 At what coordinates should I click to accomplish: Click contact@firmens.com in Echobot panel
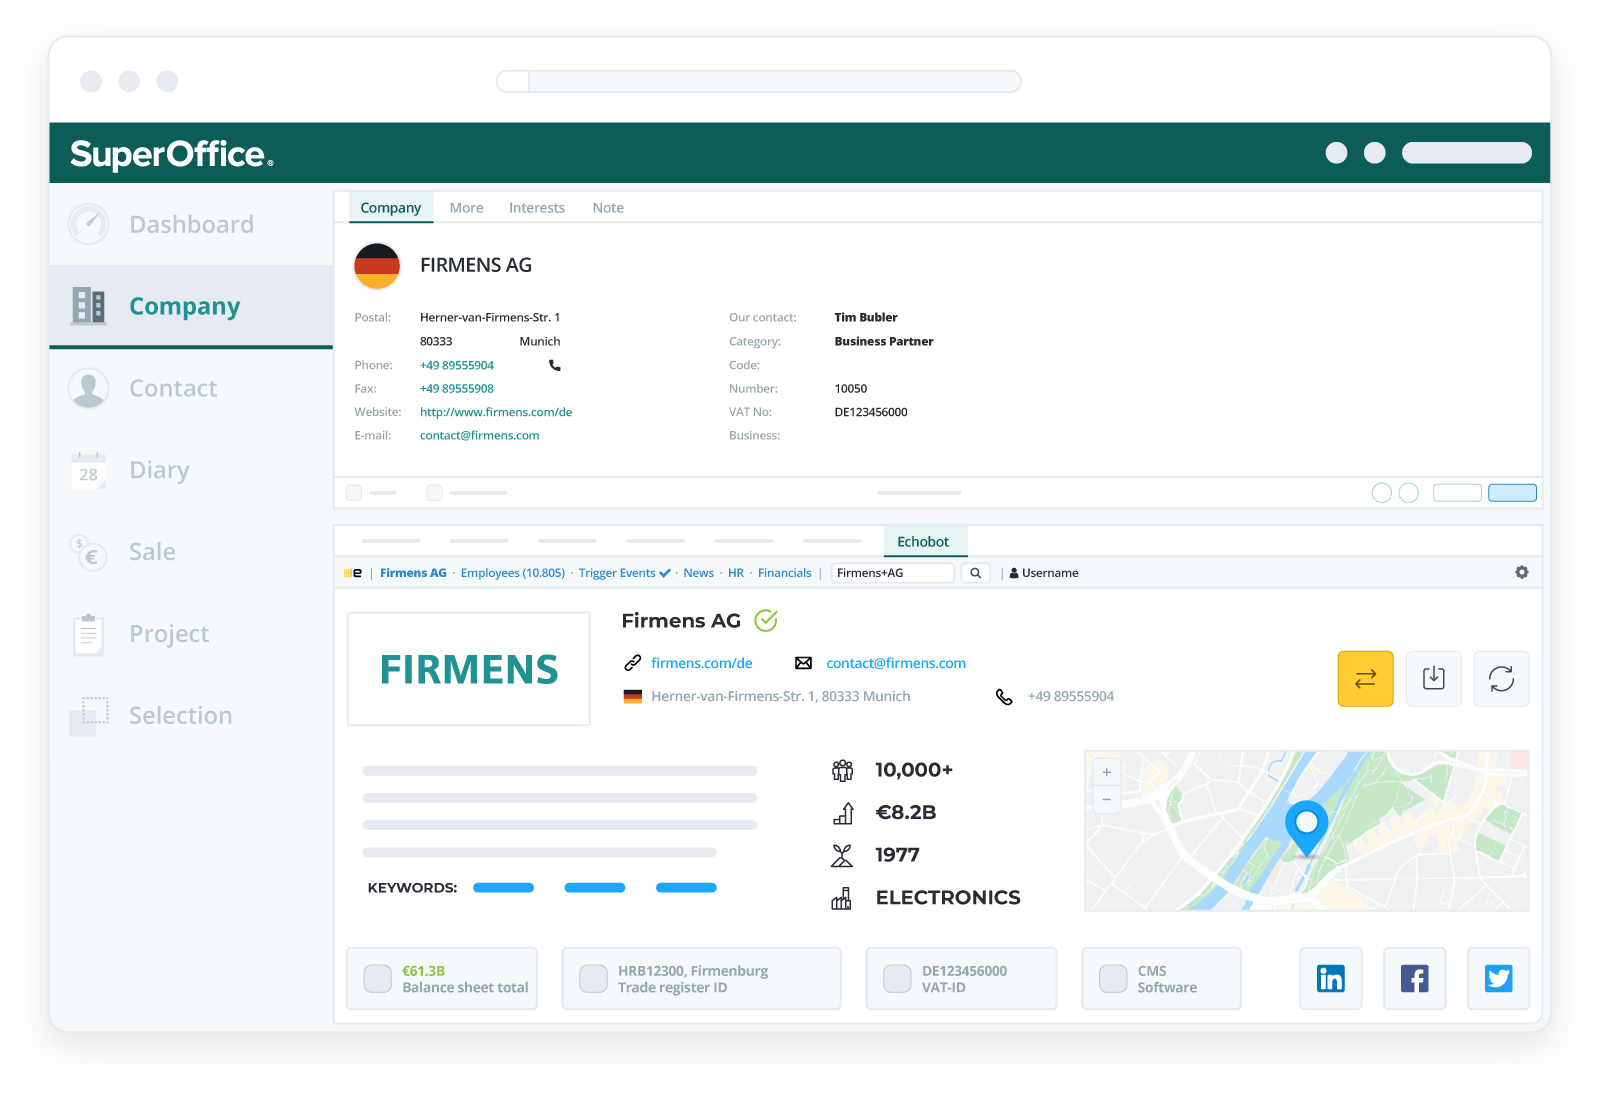(896, 663)
